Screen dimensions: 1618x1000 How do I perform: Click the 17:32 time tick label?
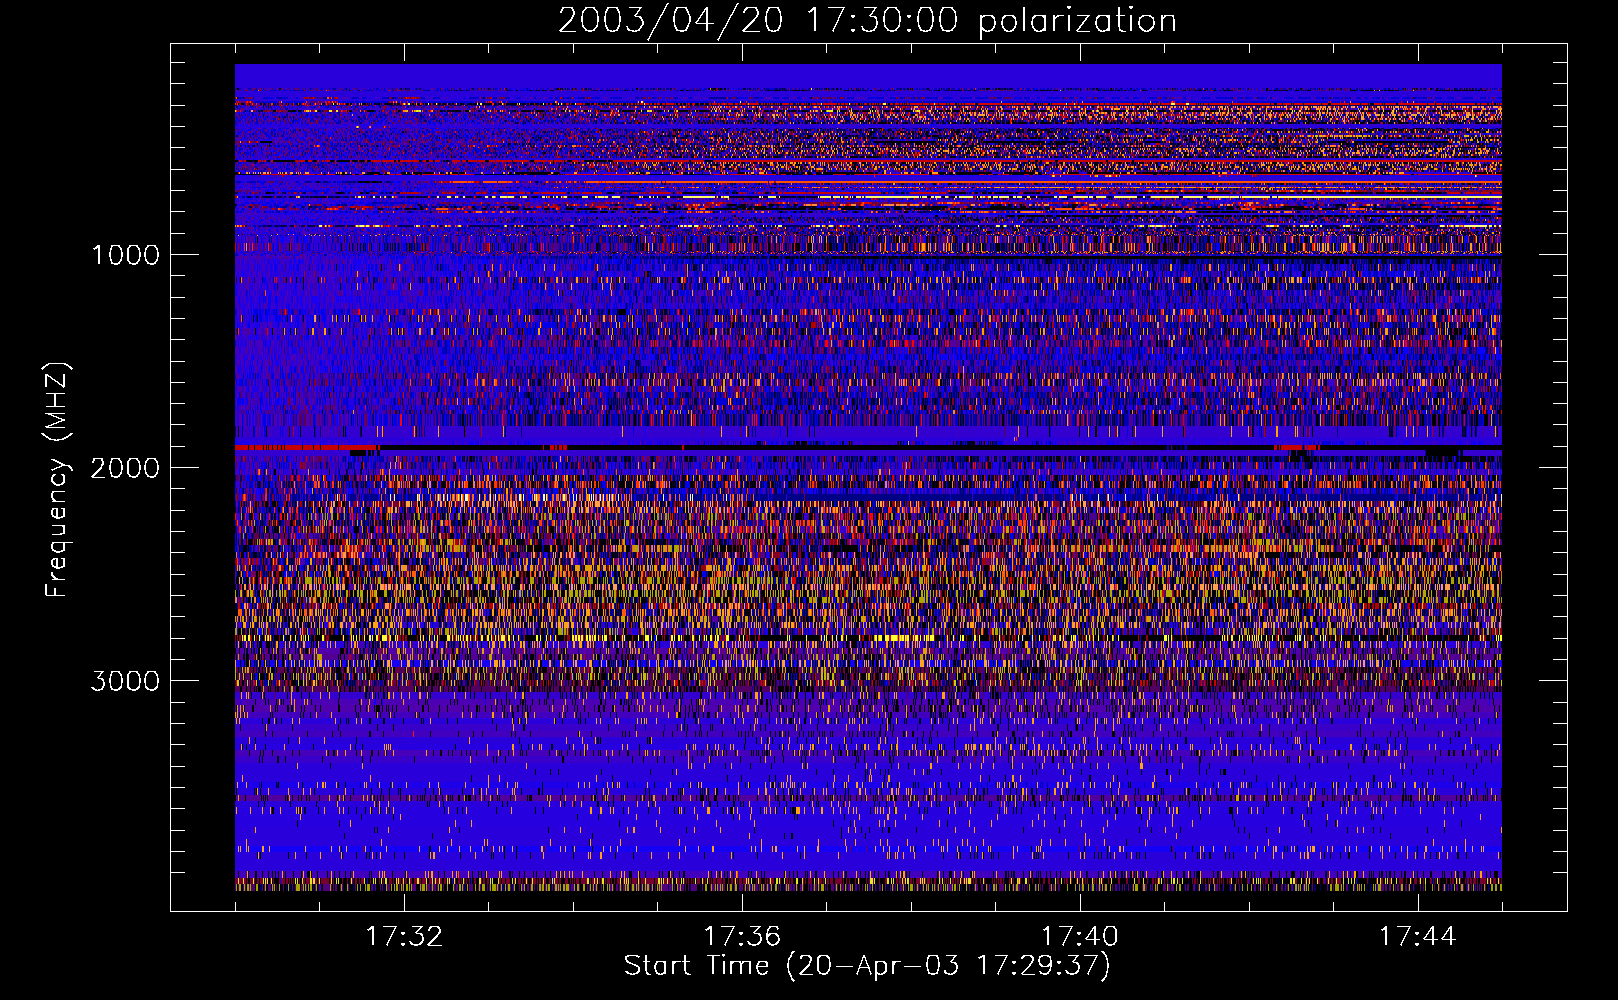click(404, 936)
